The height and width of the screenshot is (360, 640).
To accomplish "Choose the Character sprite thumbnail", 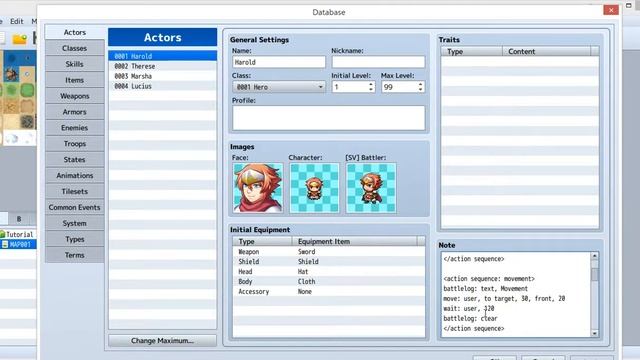I will coord(314,188).
